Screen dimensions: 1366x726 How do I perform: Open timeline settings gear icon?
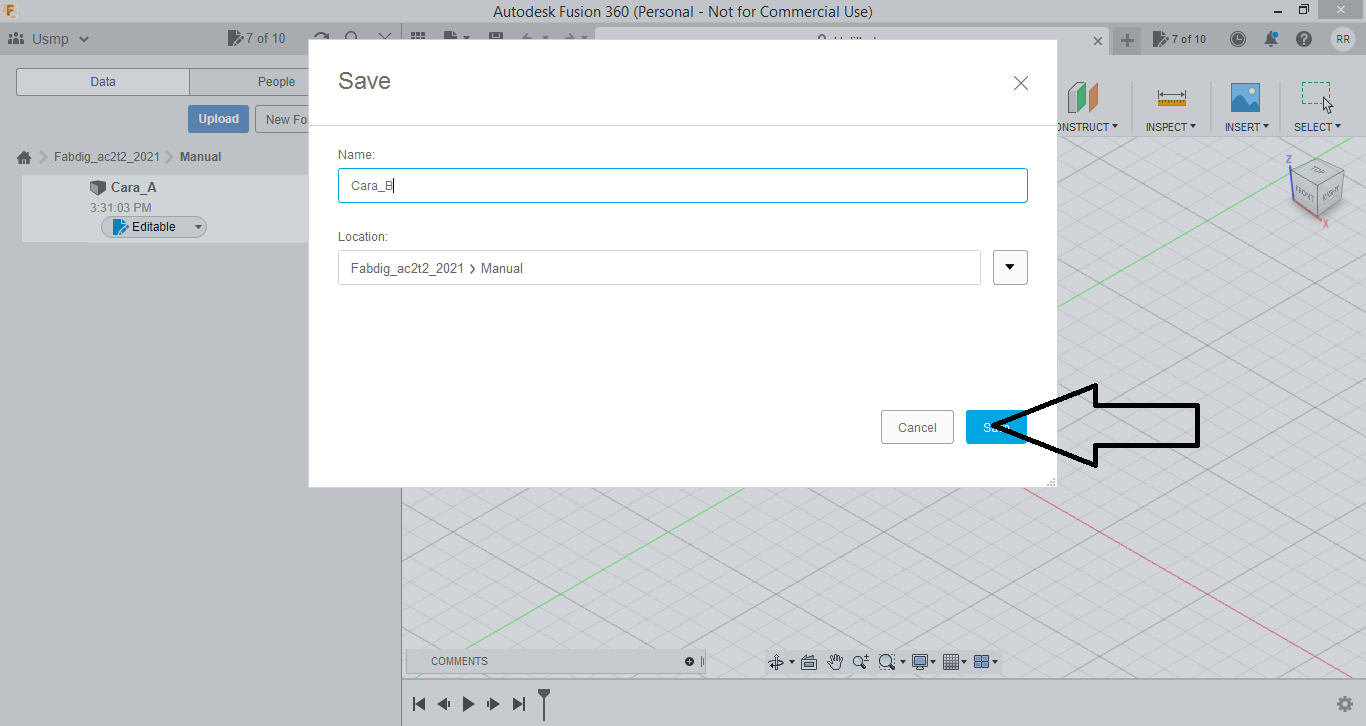coord(1345,704)
